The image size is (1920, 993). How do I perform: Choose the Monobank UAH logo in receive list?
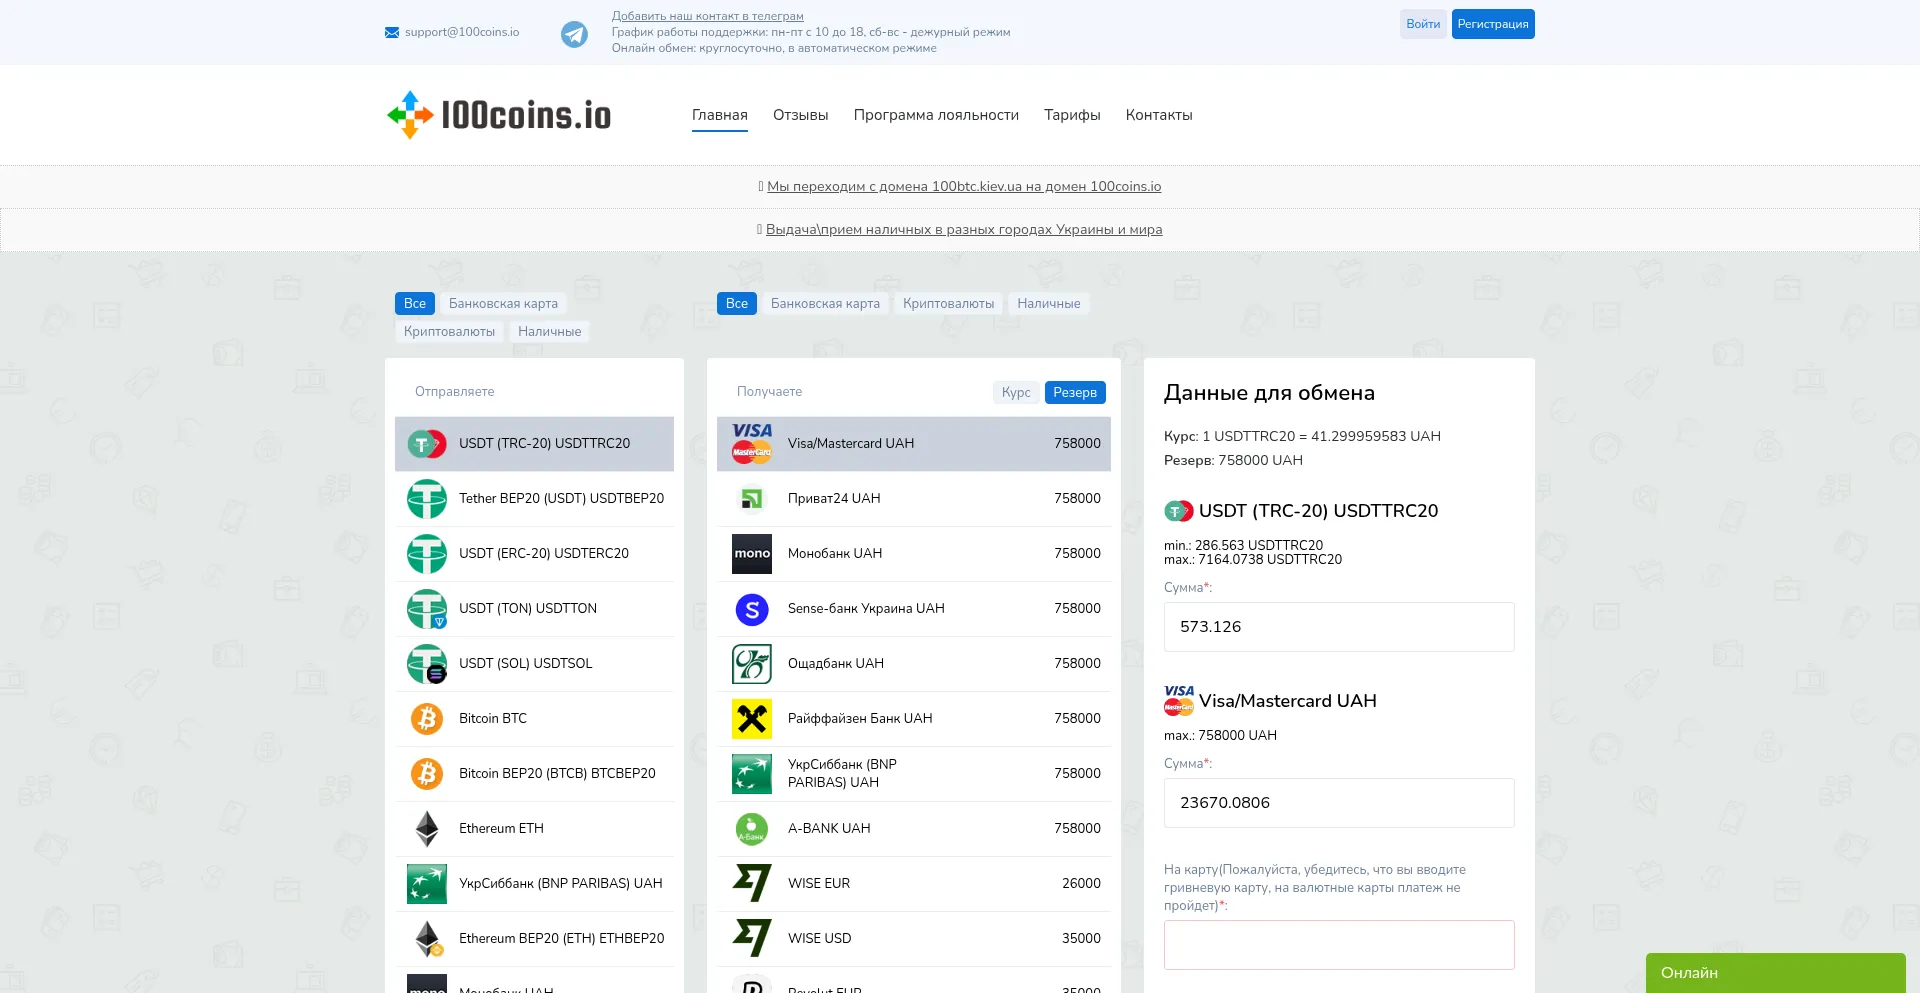click(x=752, y=554)
